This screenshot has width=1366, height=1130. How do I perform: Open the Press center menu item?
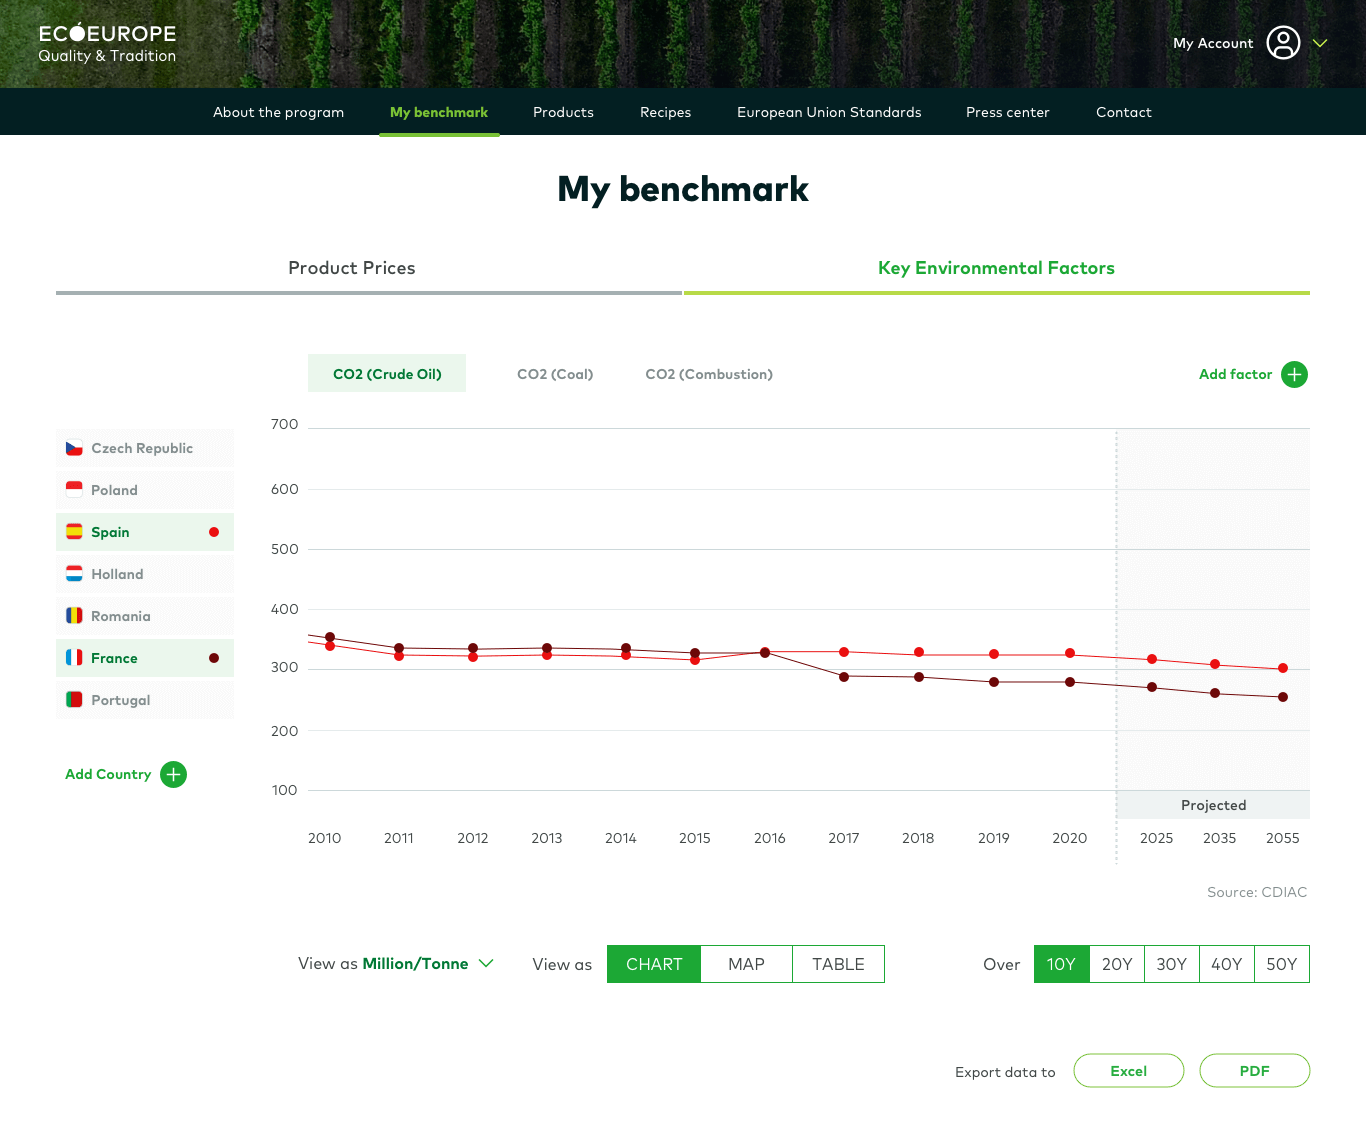(1007, 112)
